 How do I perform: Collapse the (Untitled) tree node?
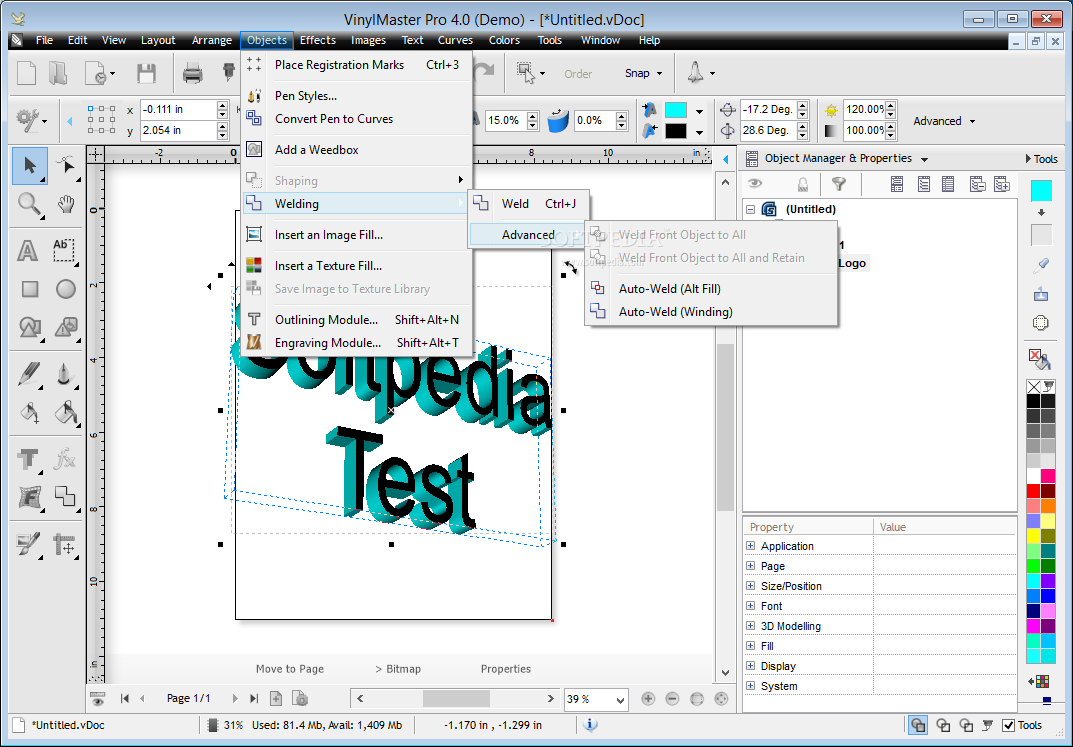750,209
